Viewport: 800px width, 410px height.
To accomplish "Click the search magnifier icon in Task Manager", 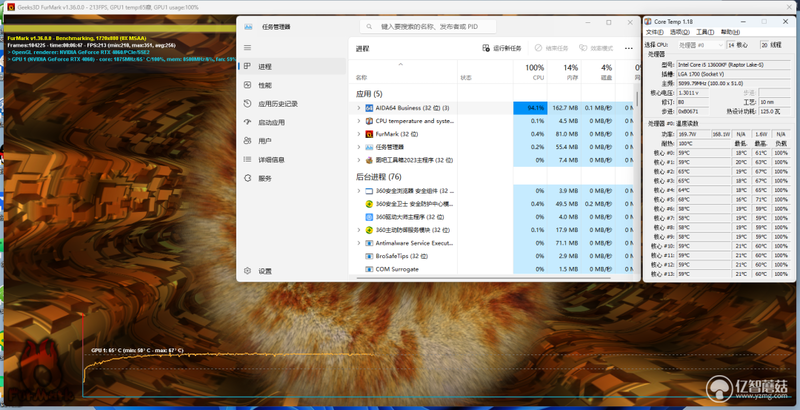I will click(x=369, y=27).
